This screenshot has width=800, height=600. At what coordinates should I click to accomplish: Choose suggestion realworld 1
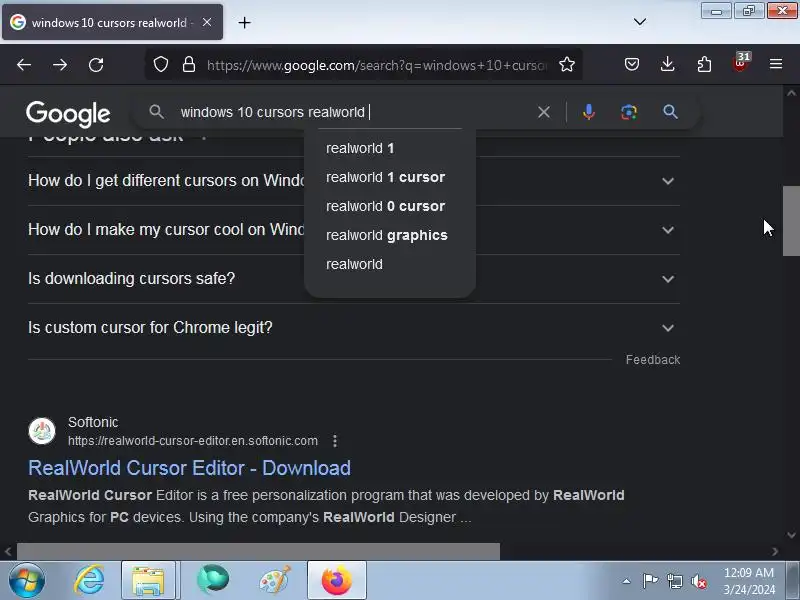pos(360,148)
